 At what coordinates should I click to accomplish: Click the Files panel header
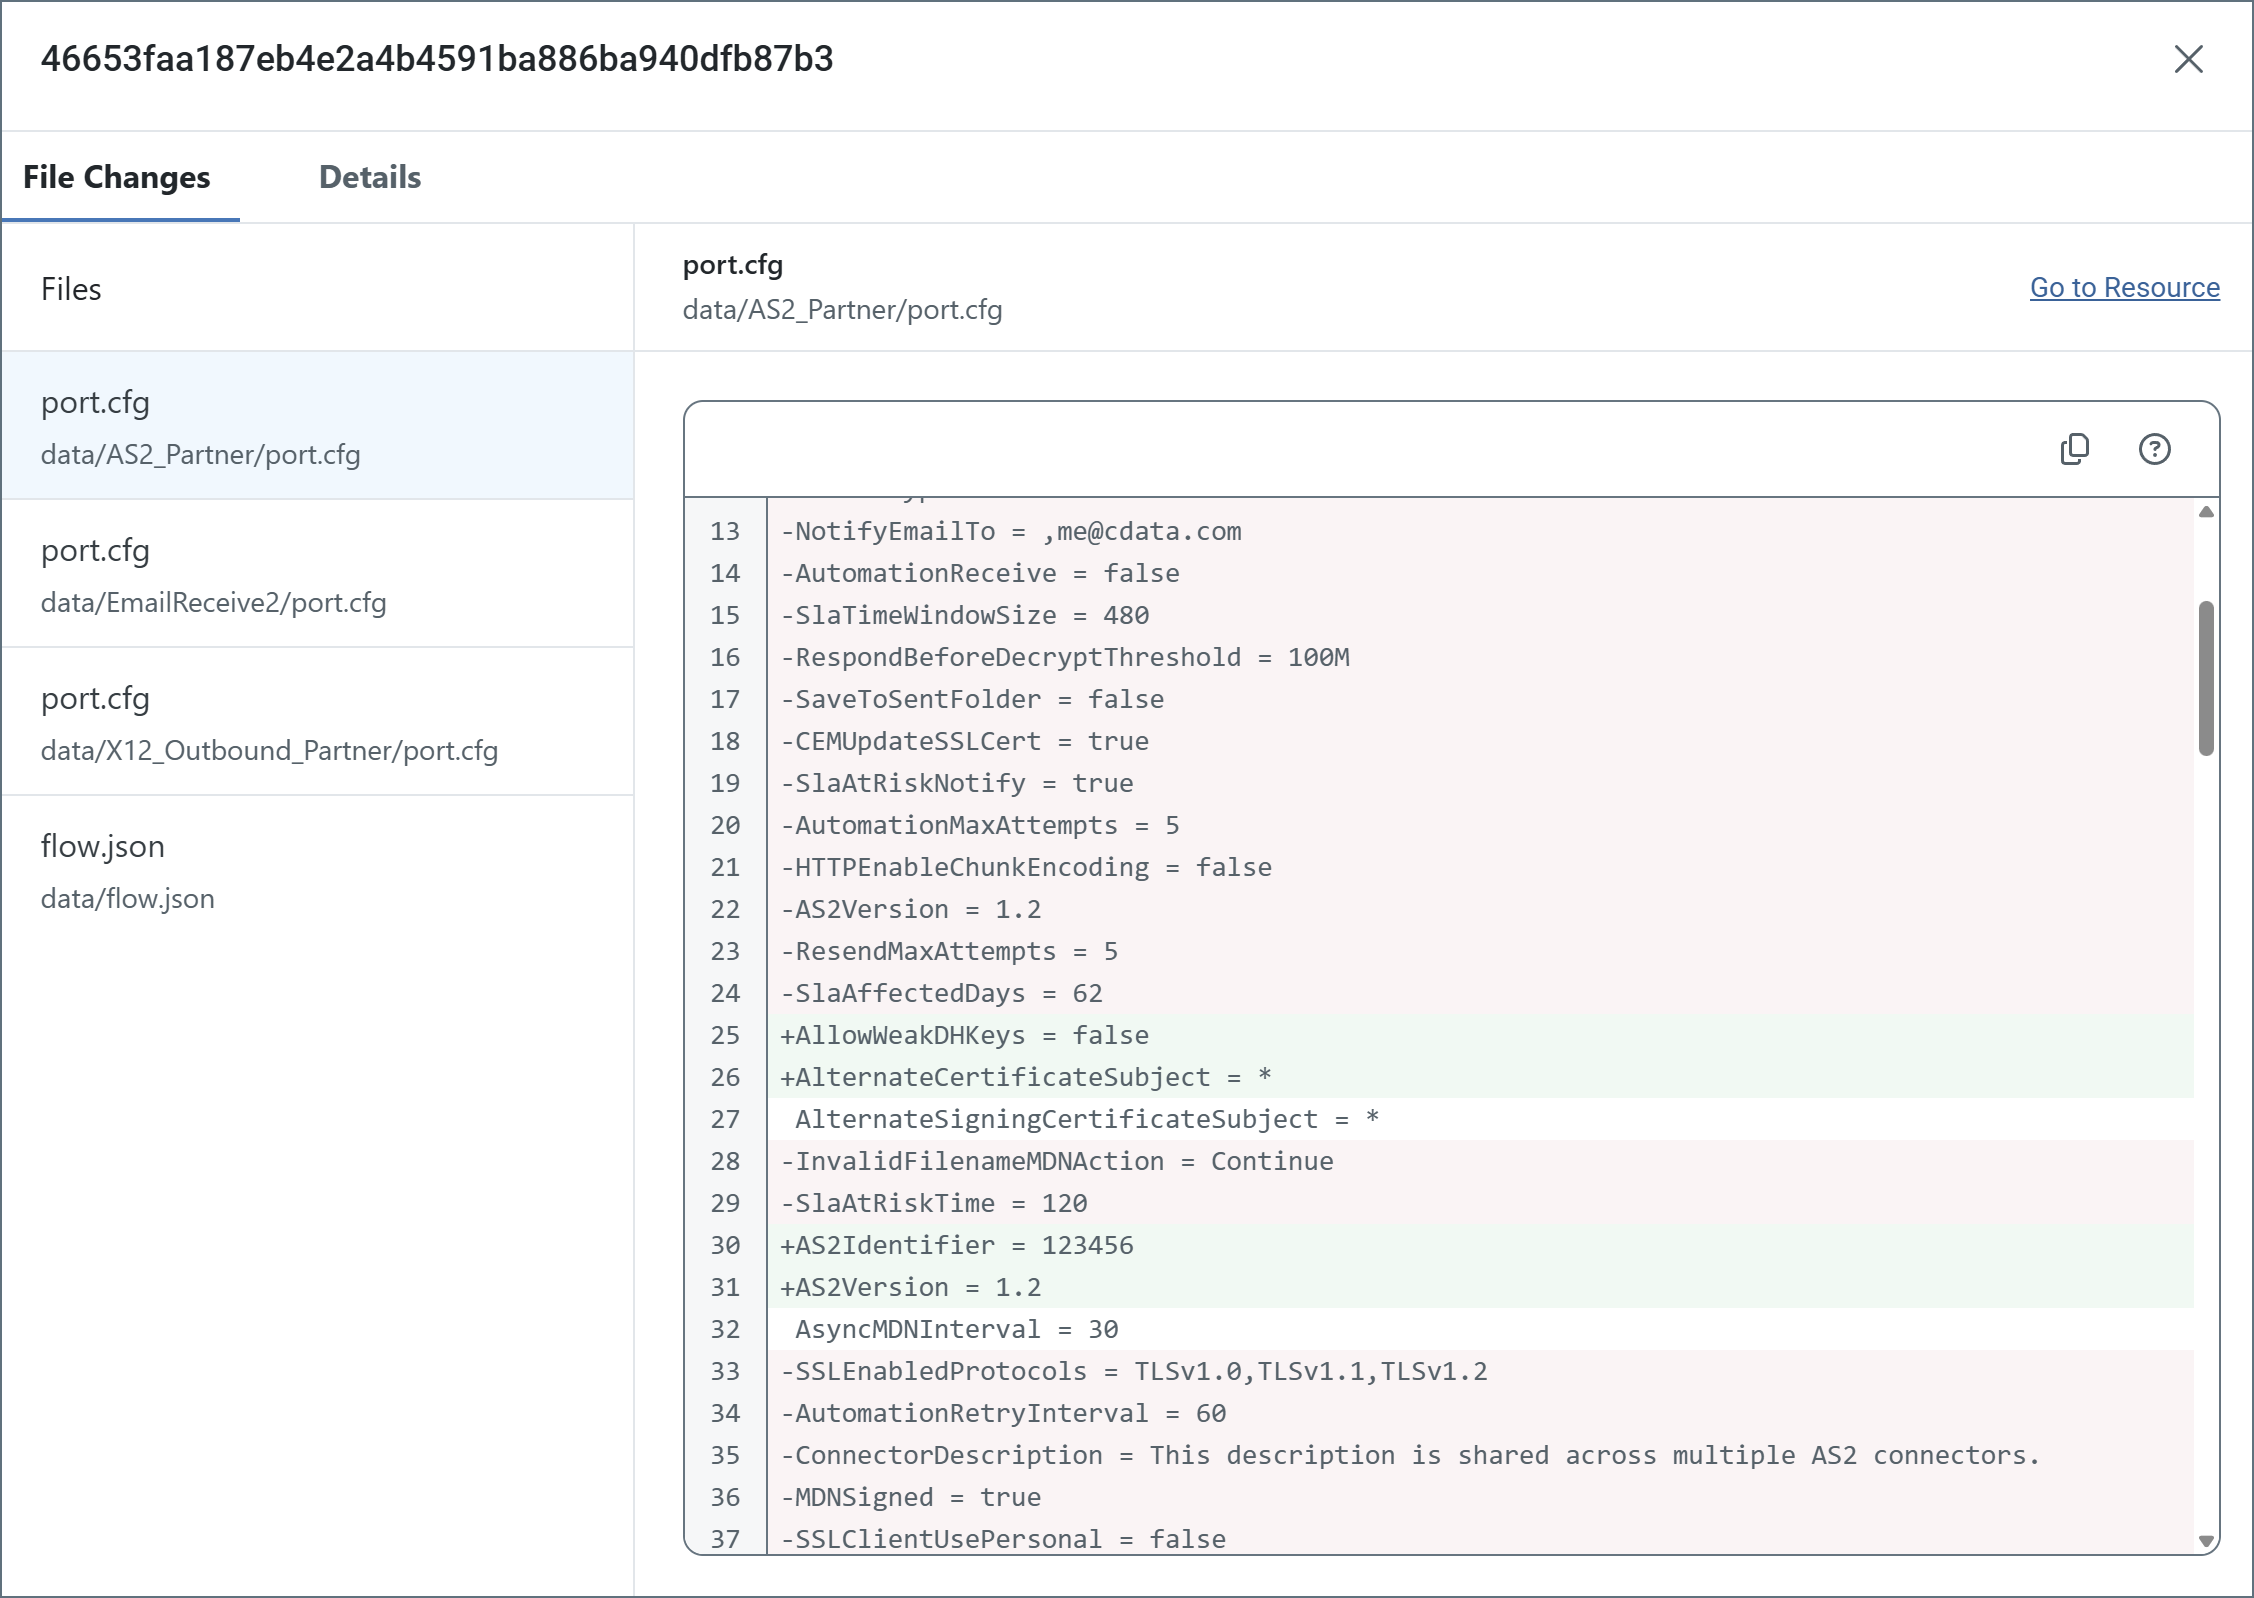[71, 289]
